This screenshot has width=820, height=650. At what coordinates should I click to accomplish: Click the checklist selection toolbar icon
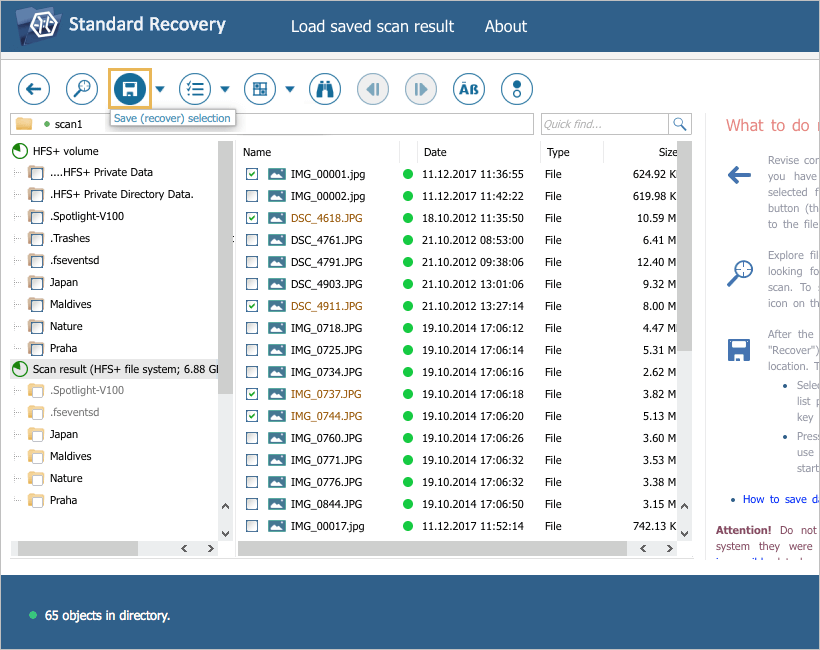195,89
